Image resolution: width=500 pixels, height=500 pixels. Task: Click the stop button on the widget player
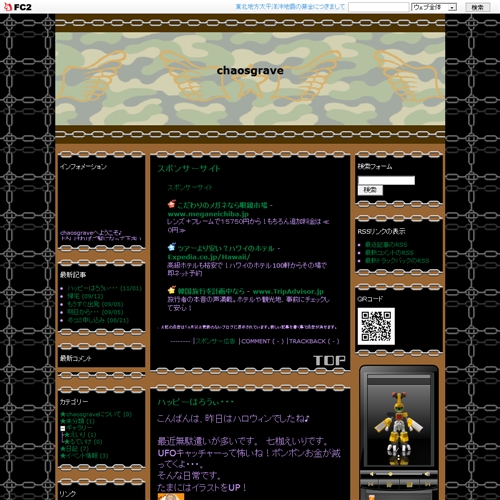point(409,484)
